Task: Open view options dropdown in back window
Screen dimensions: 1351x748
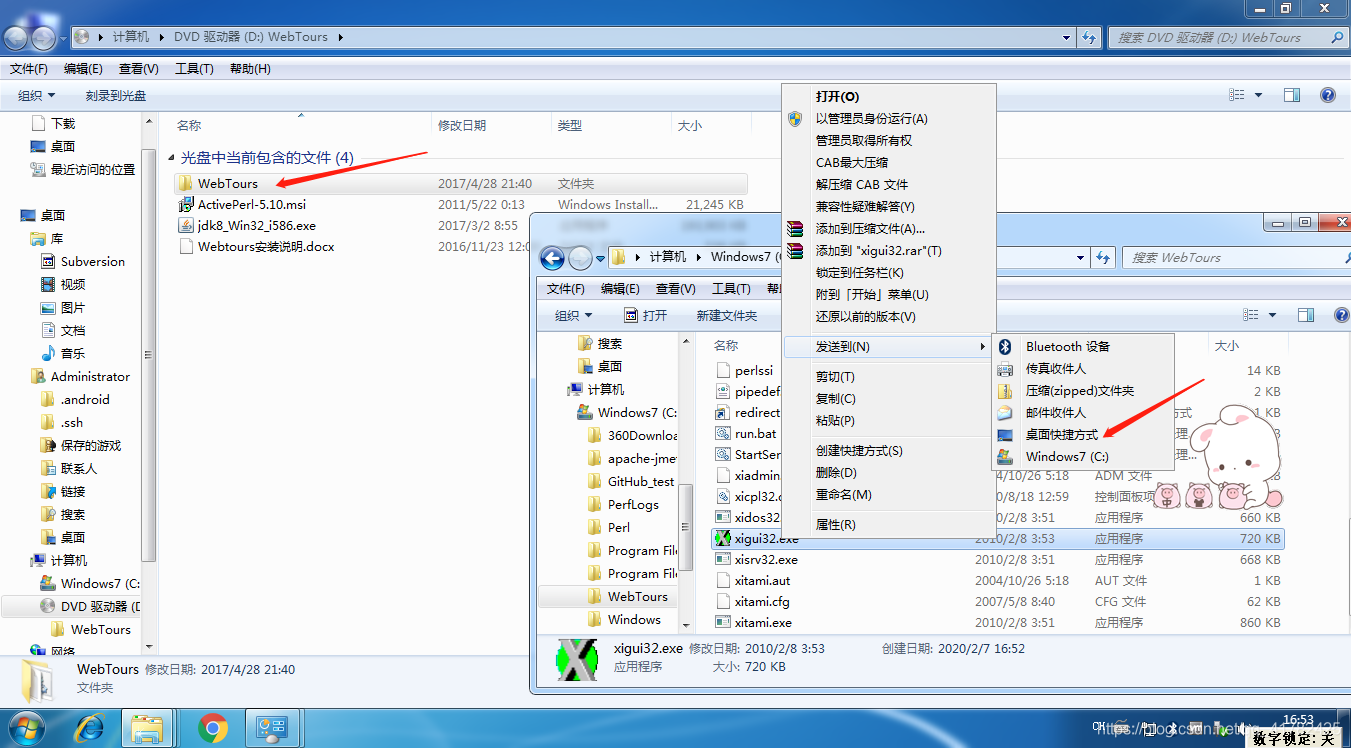Action: [x=1258, y=95]
